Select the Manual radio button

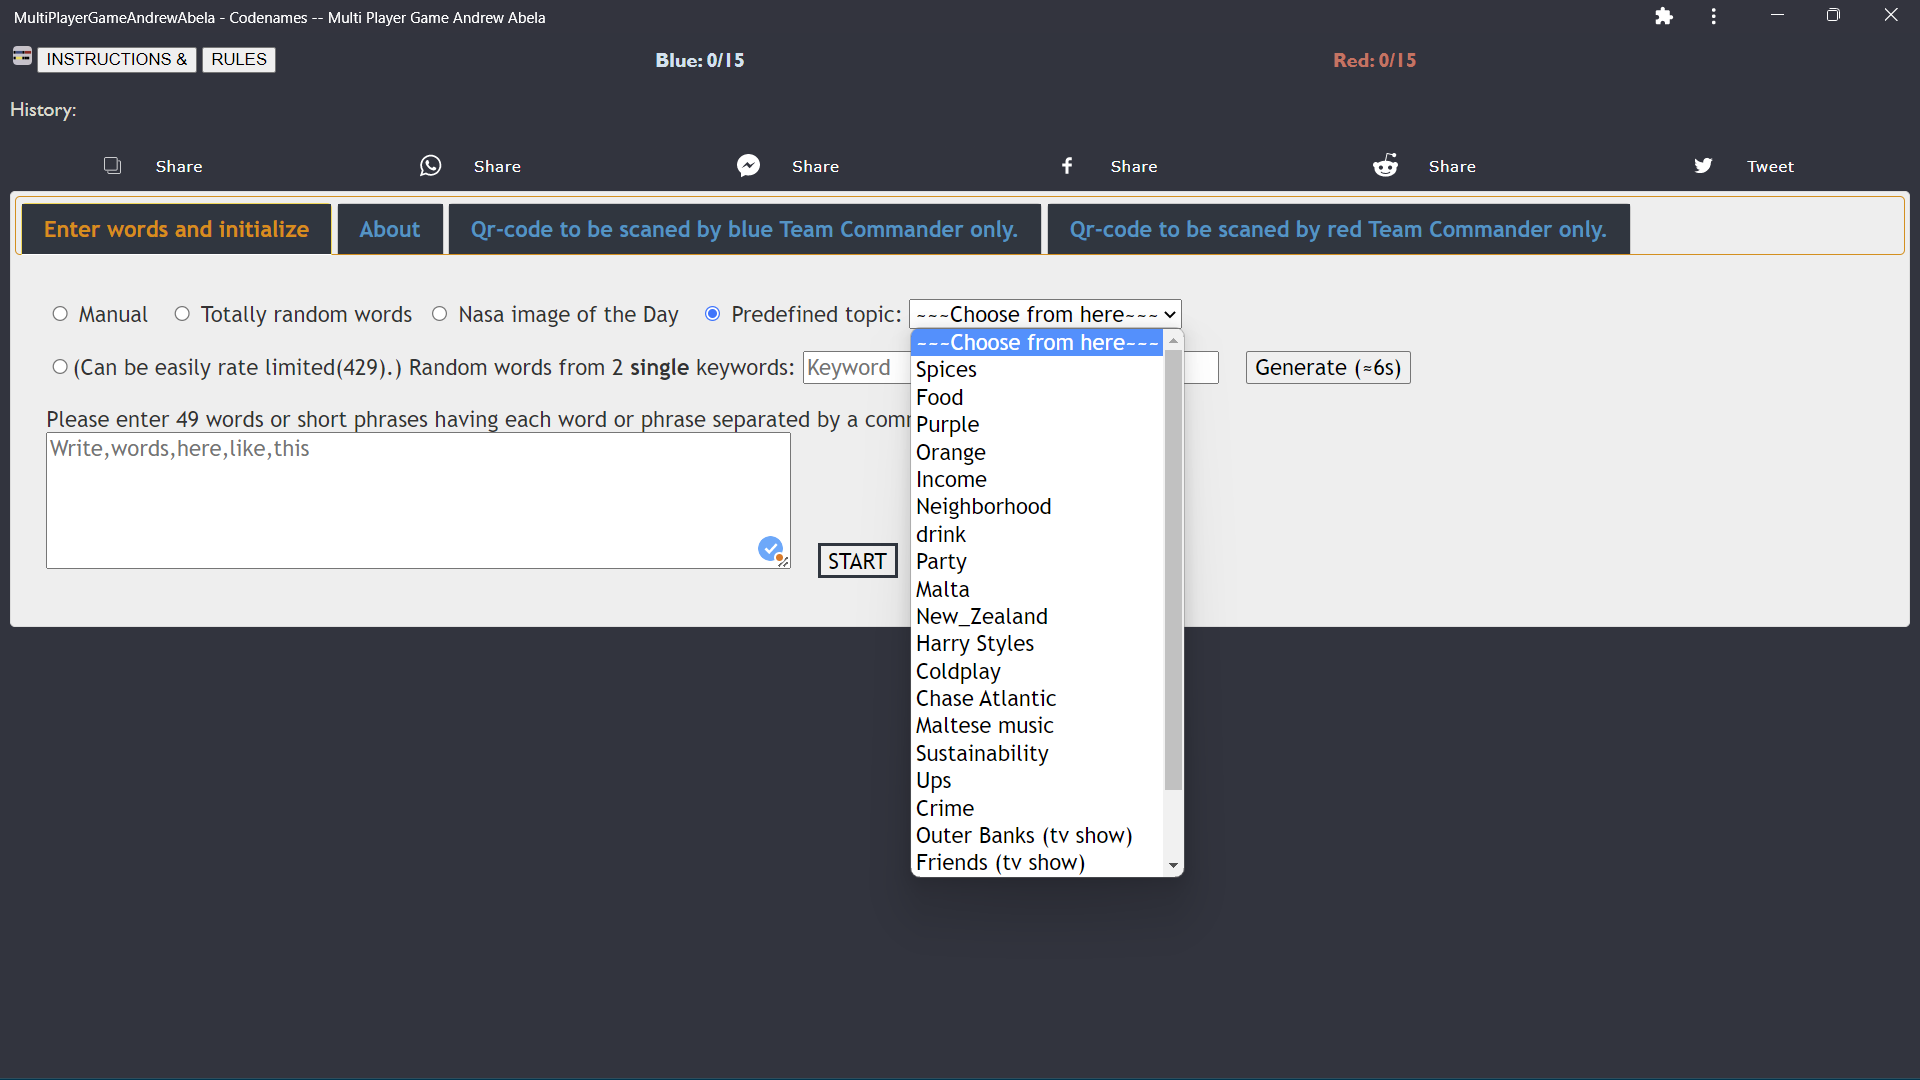click(x=60, y=314)
